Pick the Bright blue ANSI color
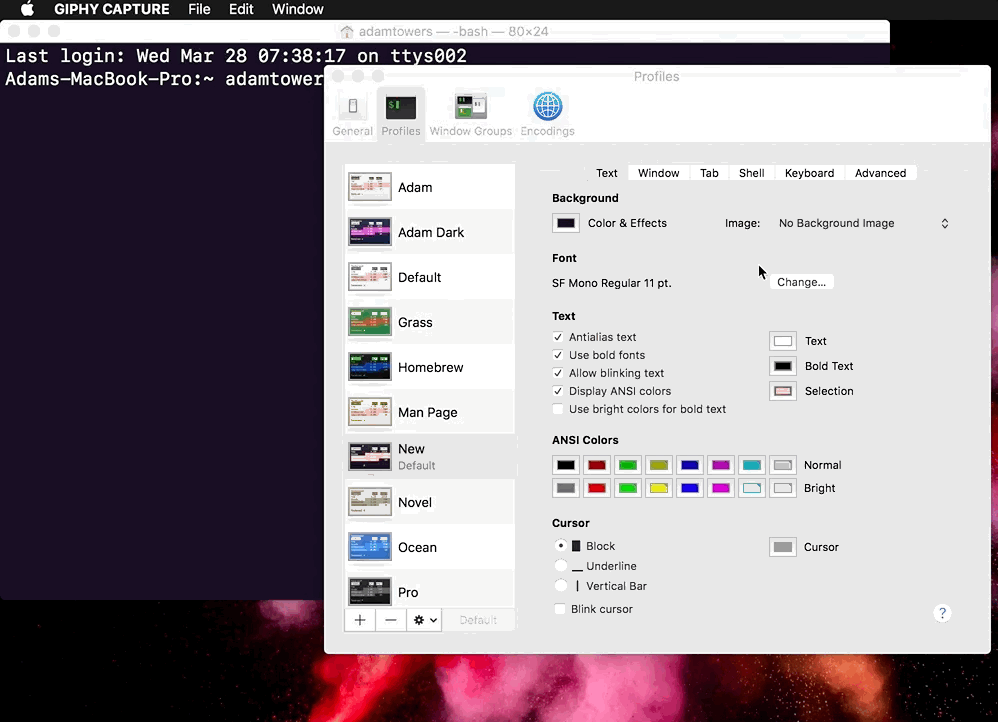Viewport: 998px width, 722px height. tap(690, 488)
